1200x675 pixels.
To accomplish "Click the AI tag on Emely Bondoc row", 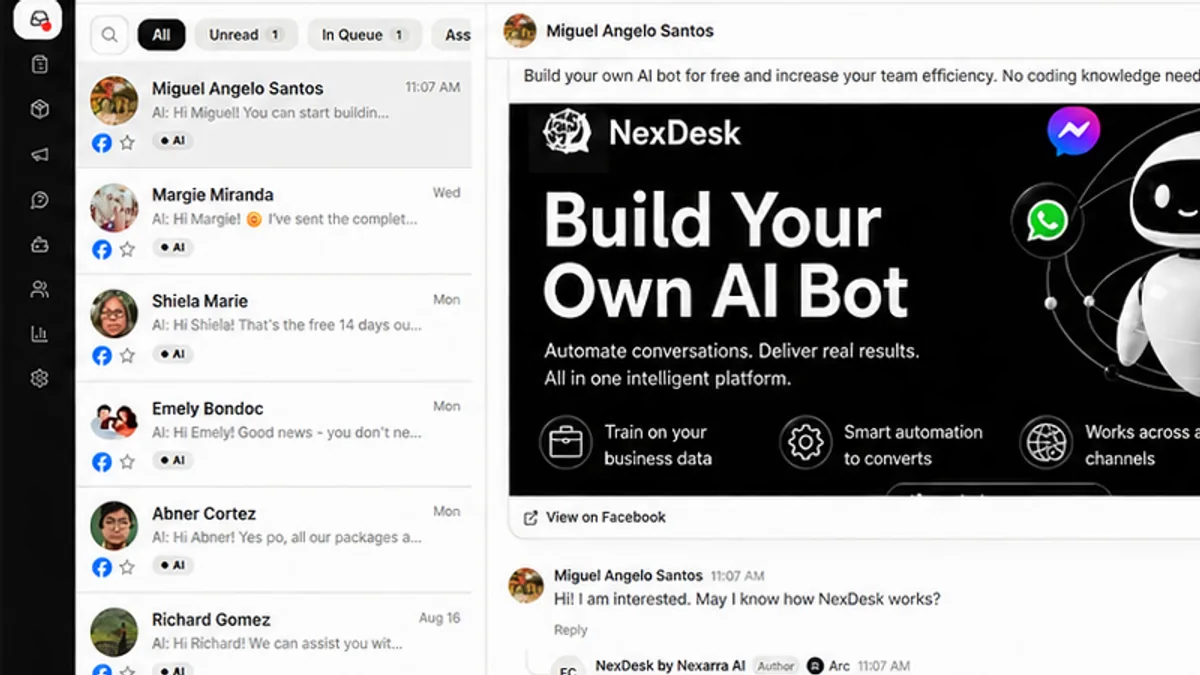I will [172, 460].
